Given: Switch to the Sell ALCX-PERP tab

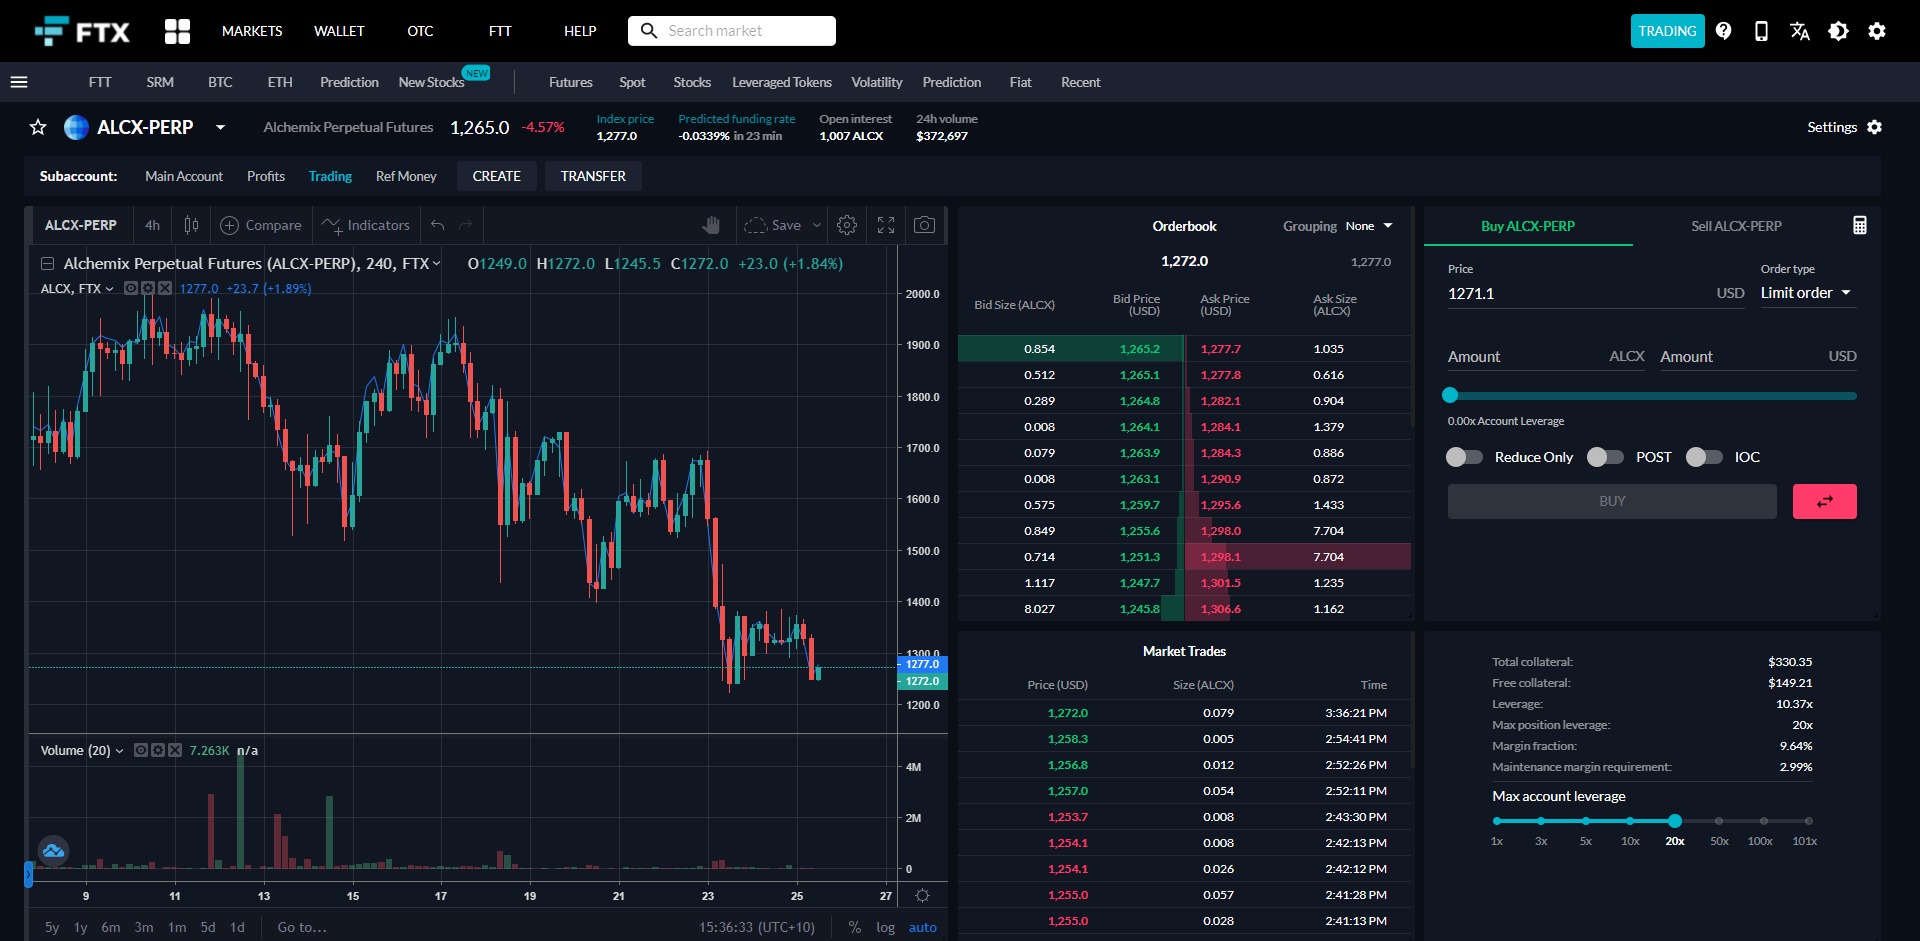Looking at the screenshot, I should pos(1735,226).
